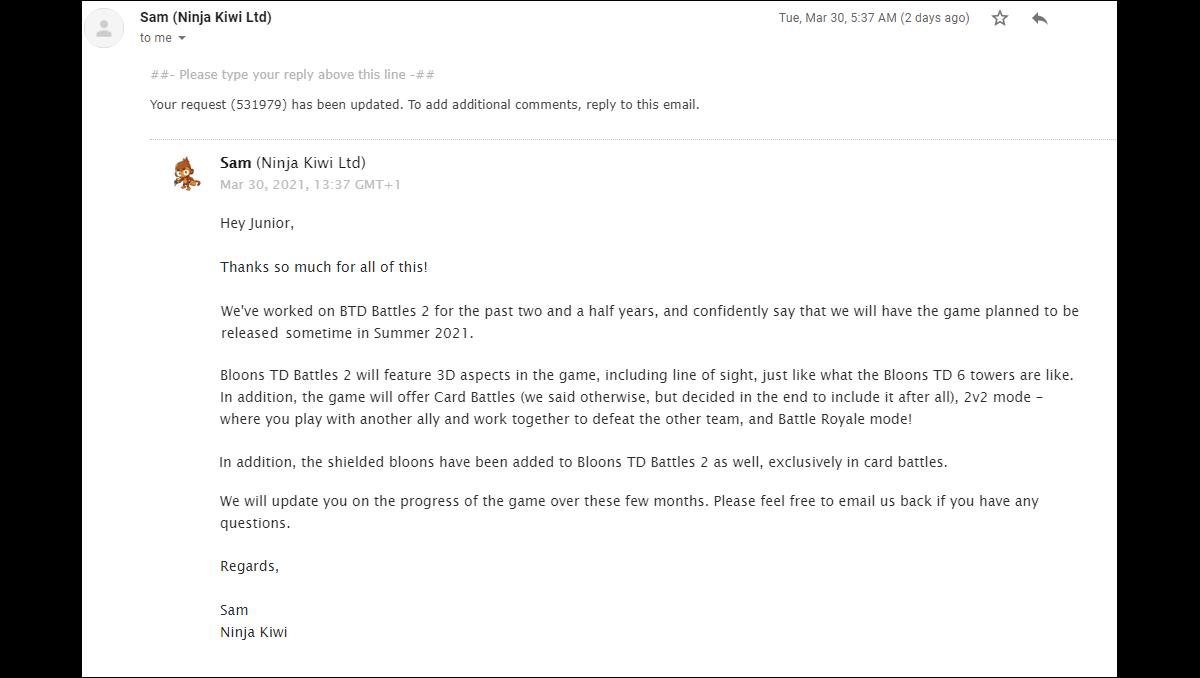Click the "Ninja Kiwi" signature line
This screenshot has height=678, width=1200.
(x=254, y=632)
